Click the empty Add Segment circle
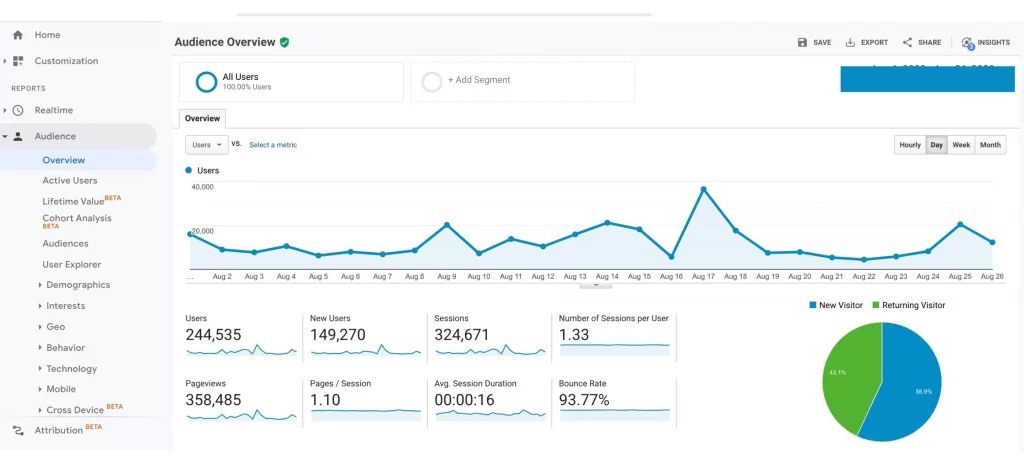This screenshot has width=1024, height=464. point(432,82)
